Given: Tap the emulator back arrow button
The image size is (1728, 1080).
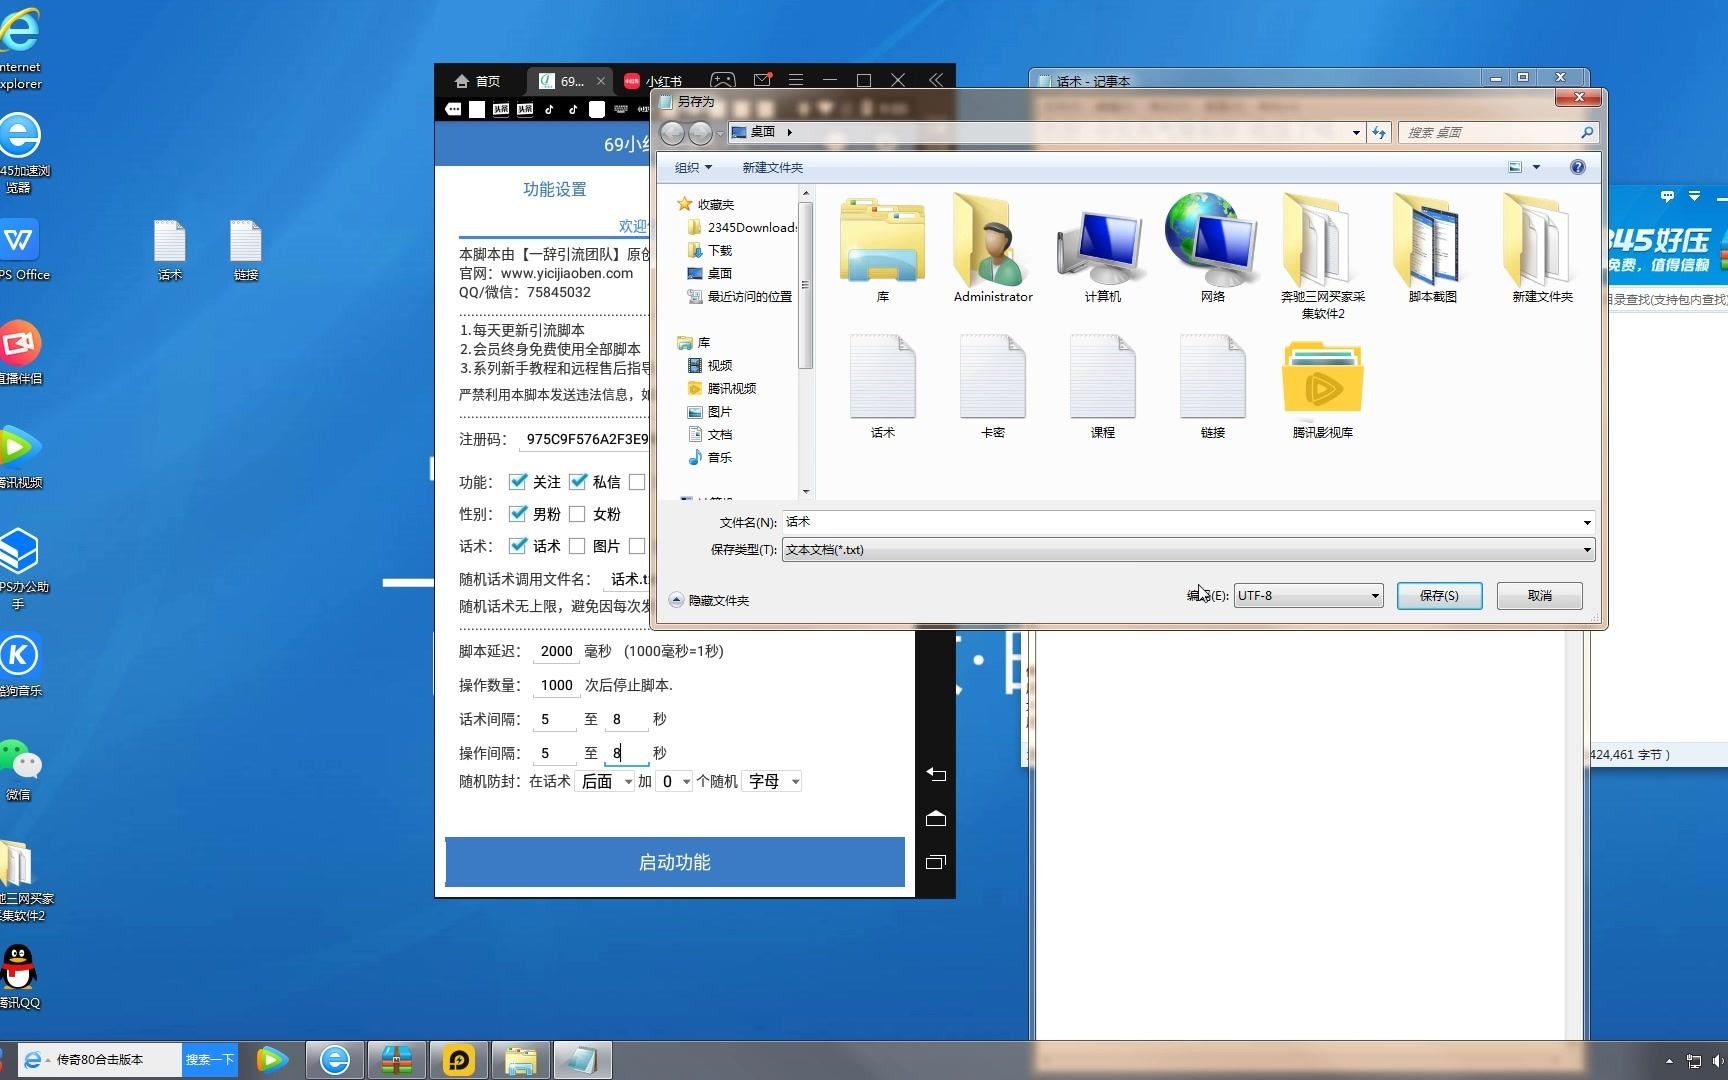Looking at the screenshot, I should [x=936, y=774].
